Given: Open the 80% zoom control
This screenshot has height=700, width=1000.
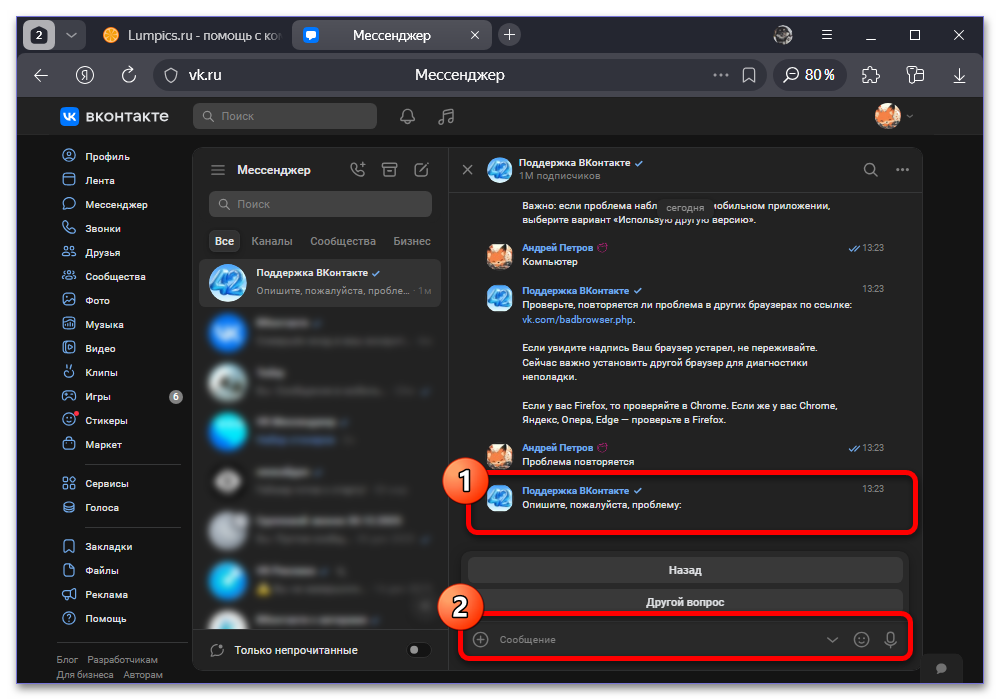Looking at the screenshot, I should (x=809, y=75).
